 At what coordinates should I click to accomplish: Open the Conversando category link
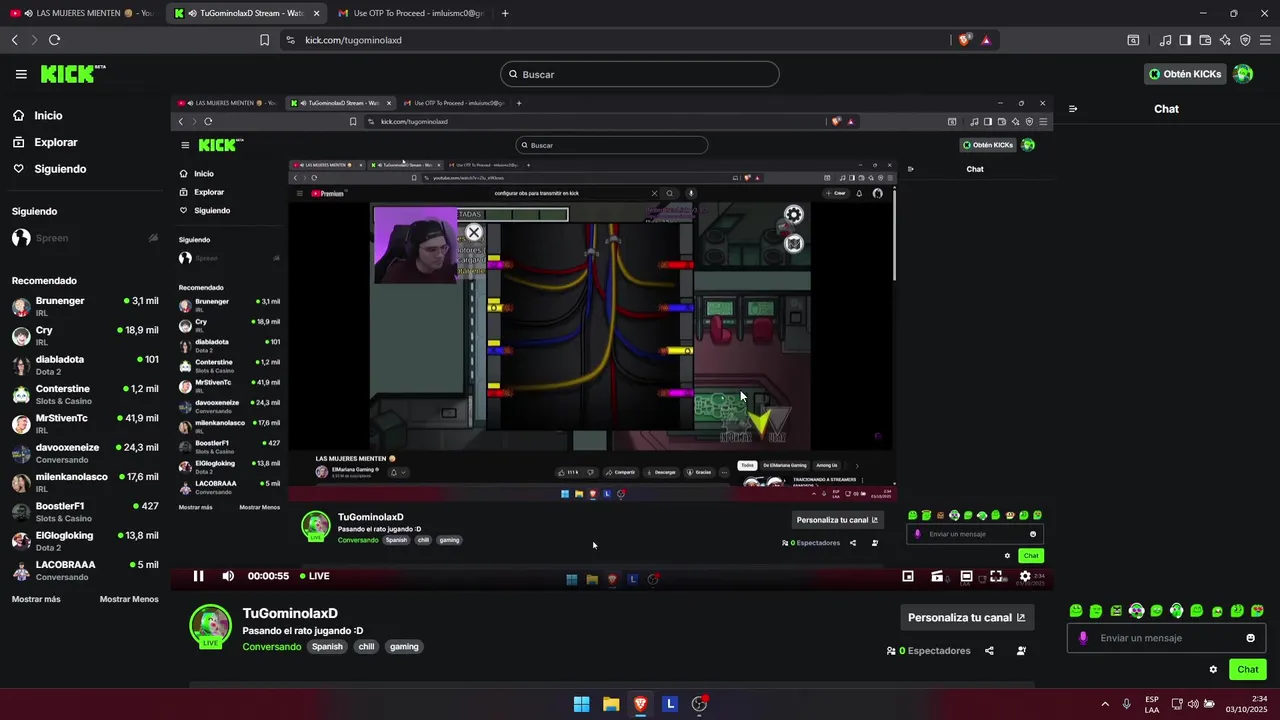pyautogui.click(x=272, y=647)
